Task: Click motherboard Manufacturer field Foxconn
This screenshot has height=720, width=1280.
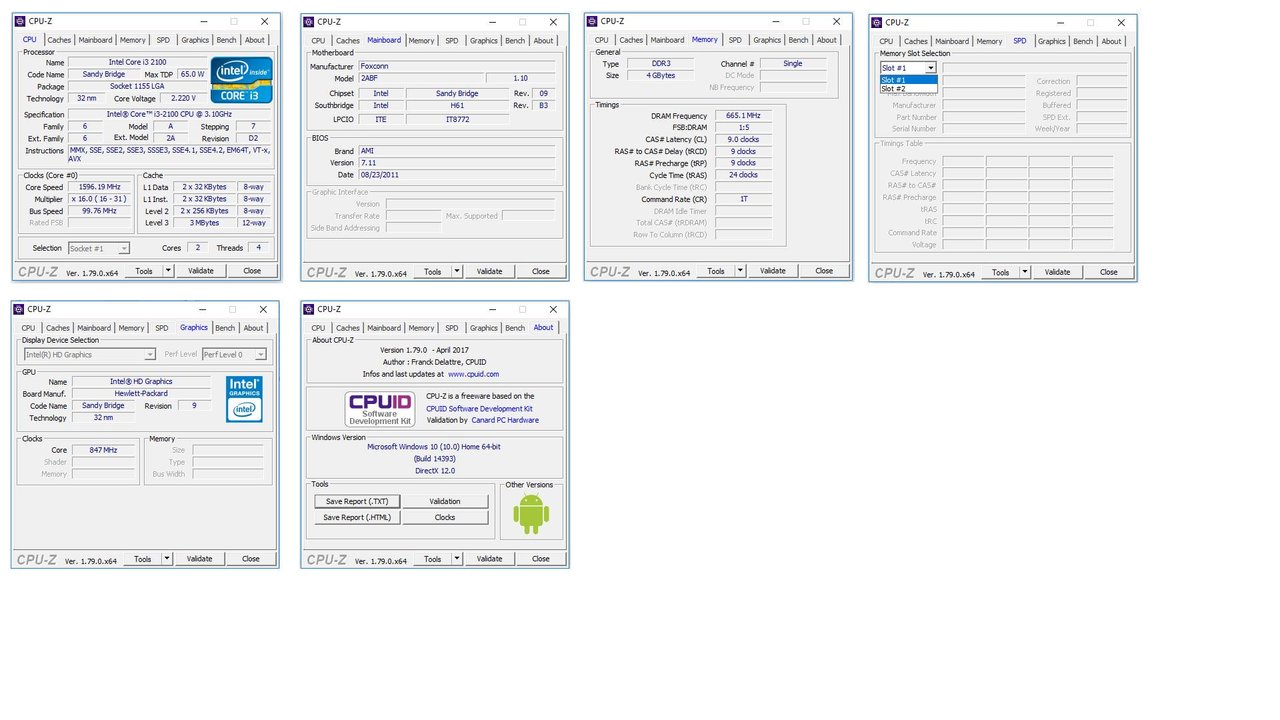Action: pos(457,66)
